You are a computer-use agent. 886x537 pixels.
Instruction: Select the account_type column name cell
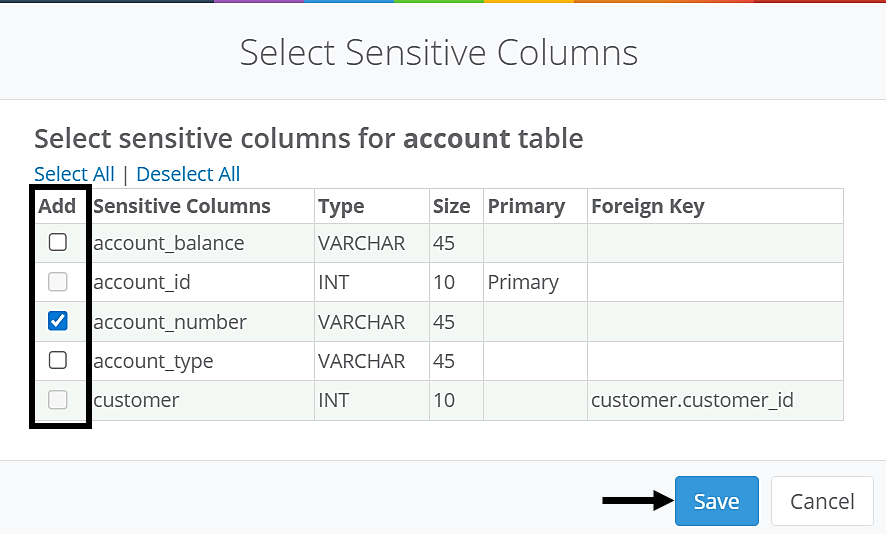153,361
